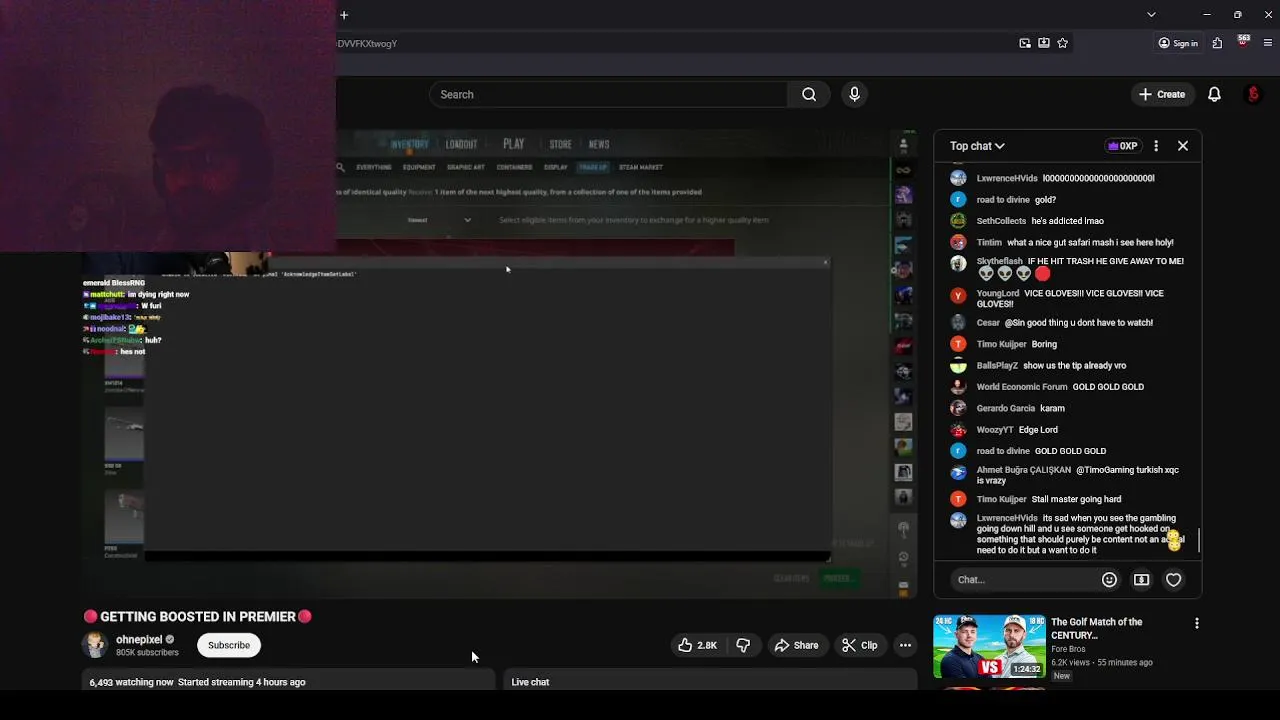Open ohnepixel channel avatar
Image resolution: width=1280 pixels, height=720 pixels.
point(95,645)
